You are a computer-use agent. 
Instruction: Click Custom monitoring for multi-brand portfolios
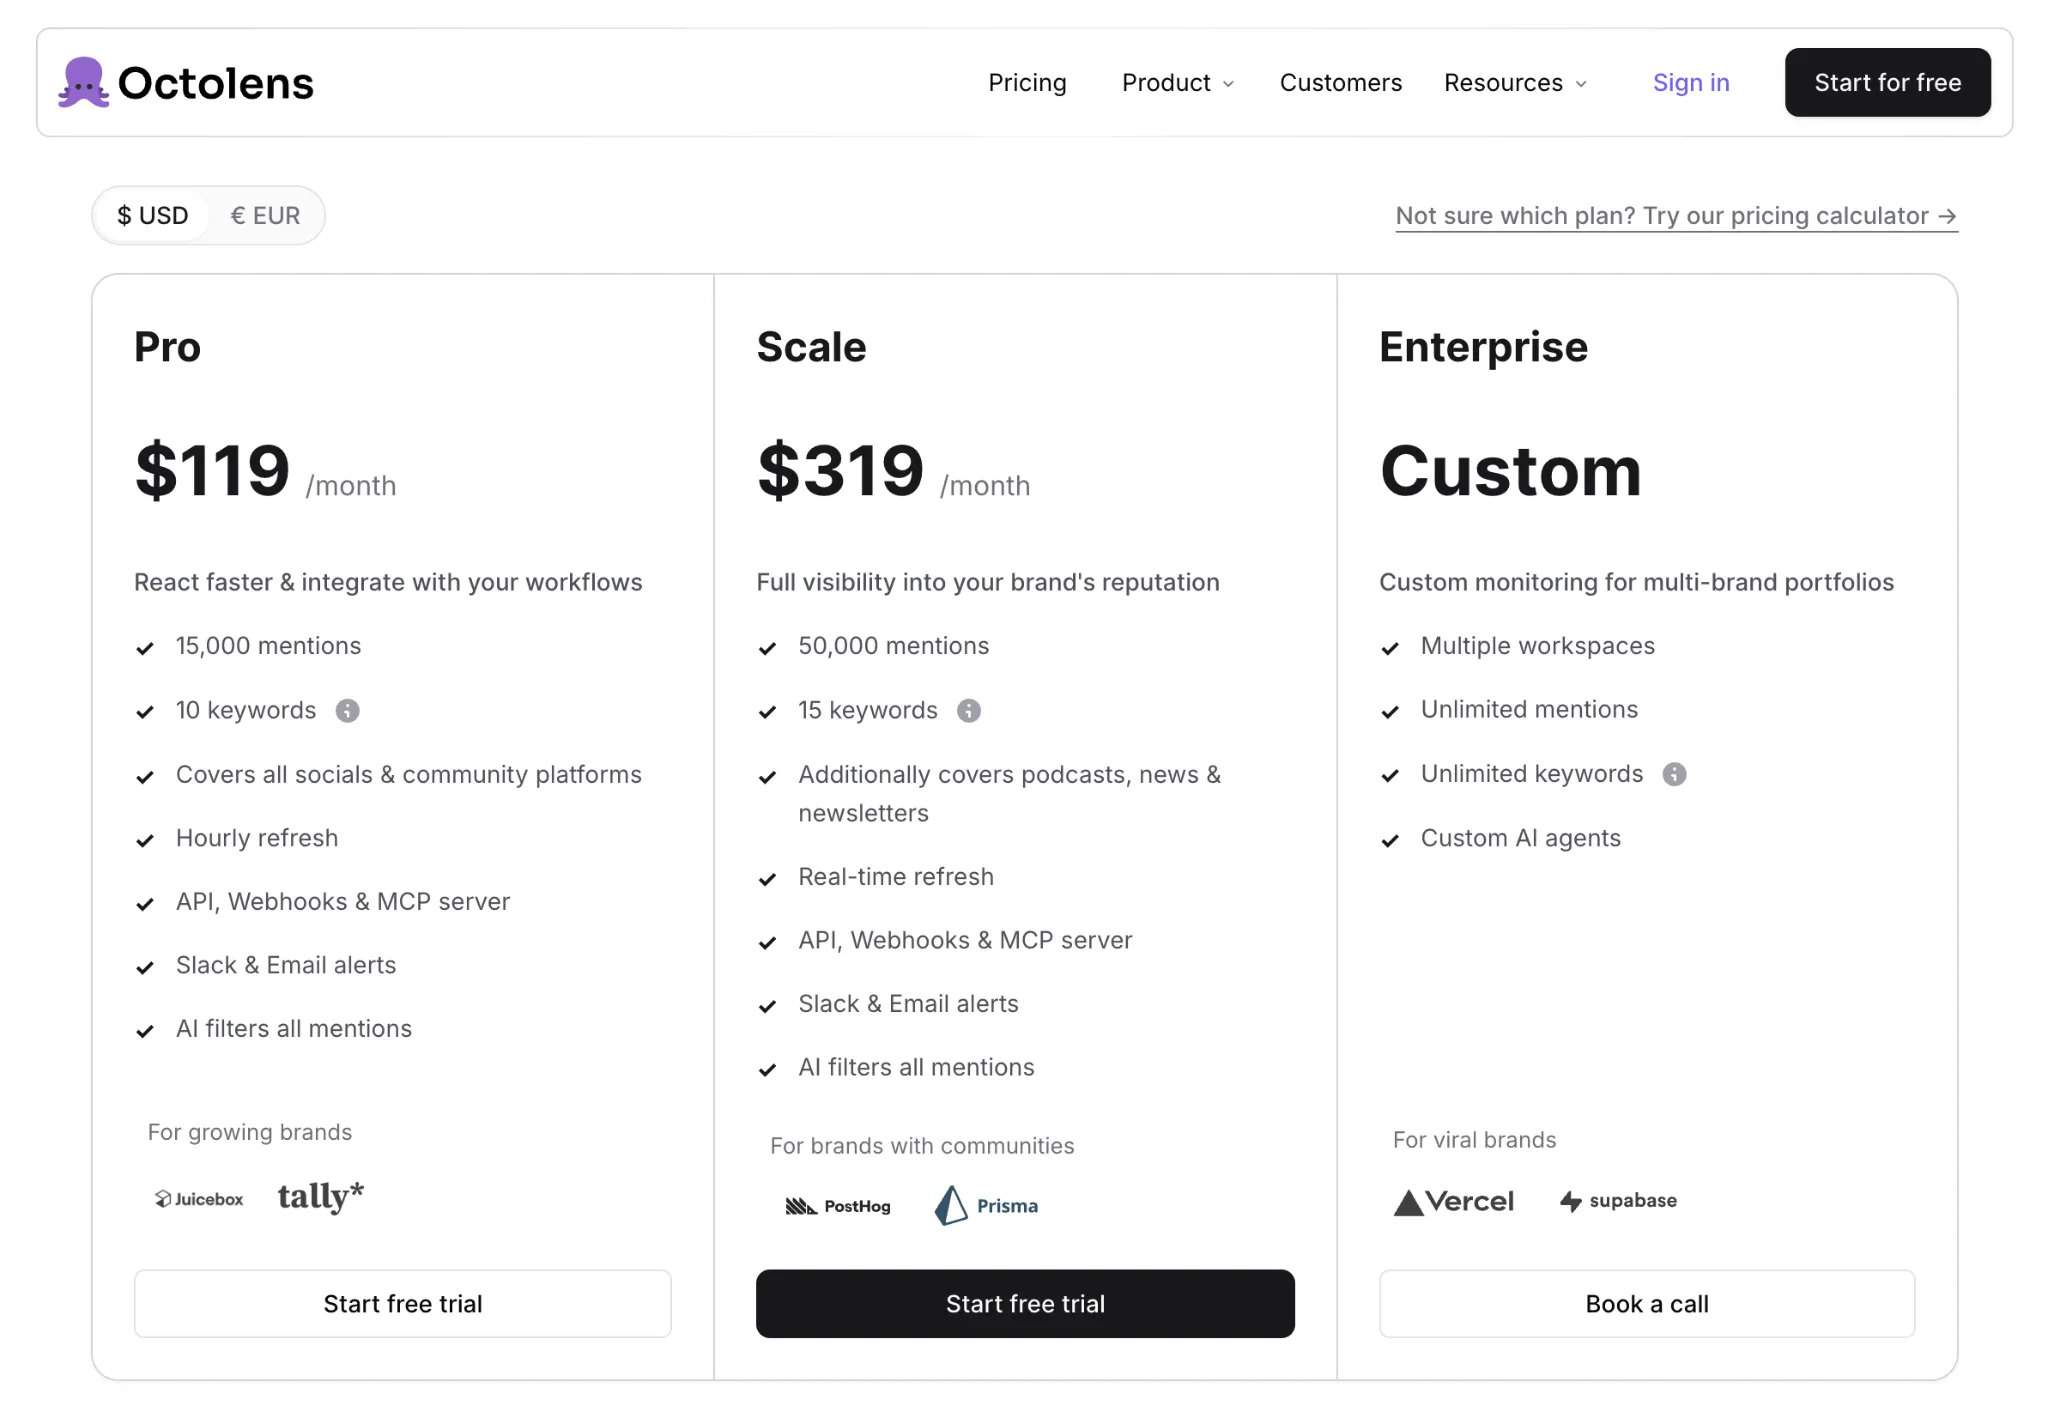1636,582
